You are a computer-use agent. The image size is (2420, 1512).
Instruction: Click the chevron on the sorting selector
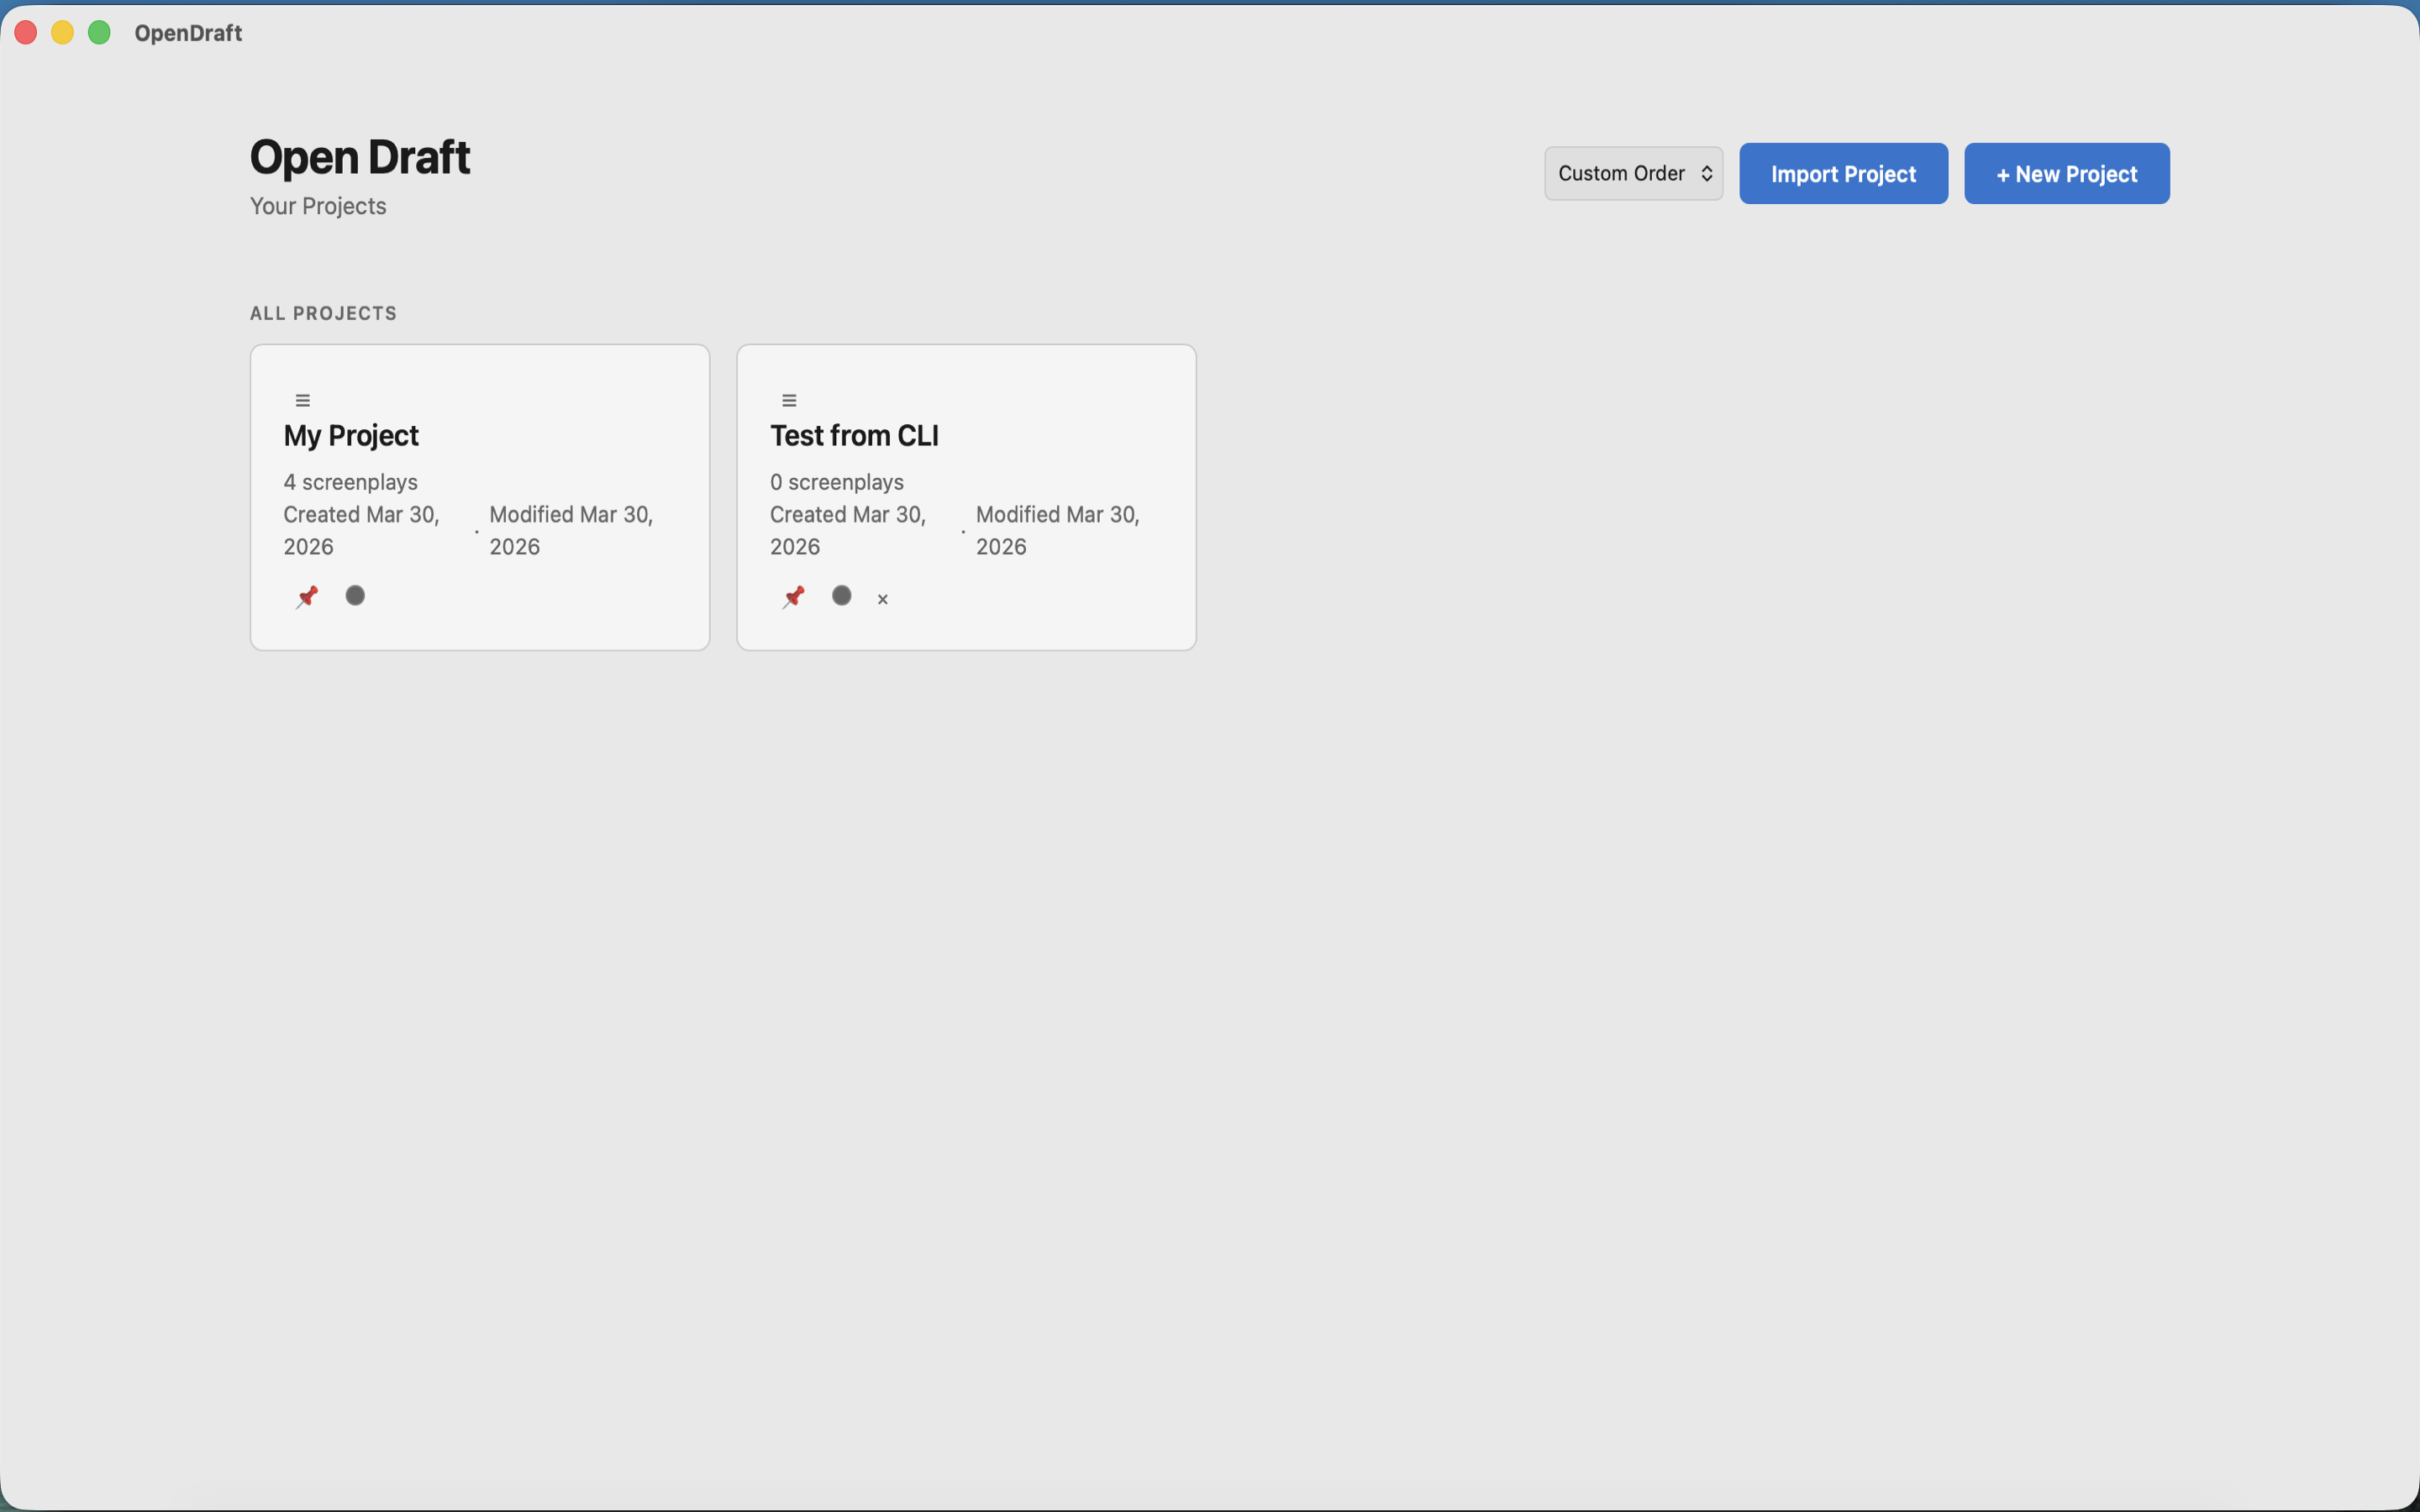[x=1708, y=173]
